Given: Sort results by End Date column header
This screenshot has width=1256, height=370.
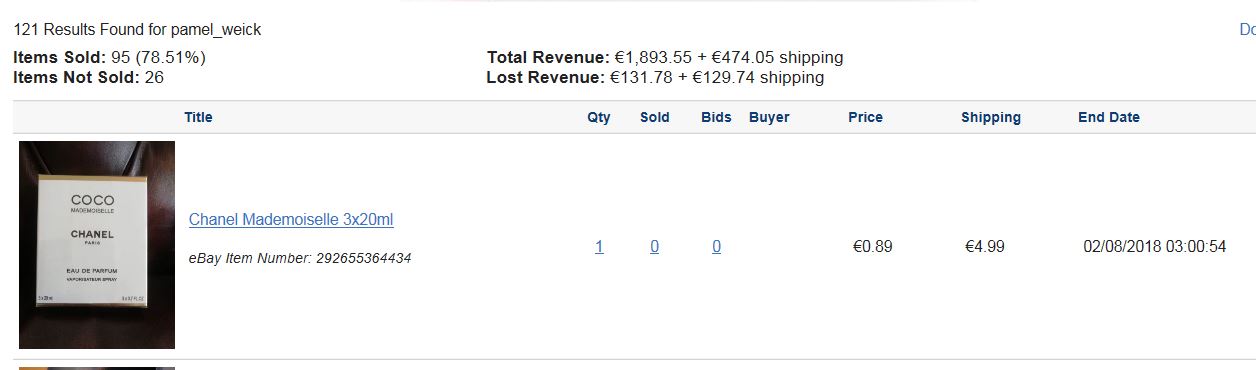Looking at the screenshot, I should pyautogui.click(x=1108, y=117).
